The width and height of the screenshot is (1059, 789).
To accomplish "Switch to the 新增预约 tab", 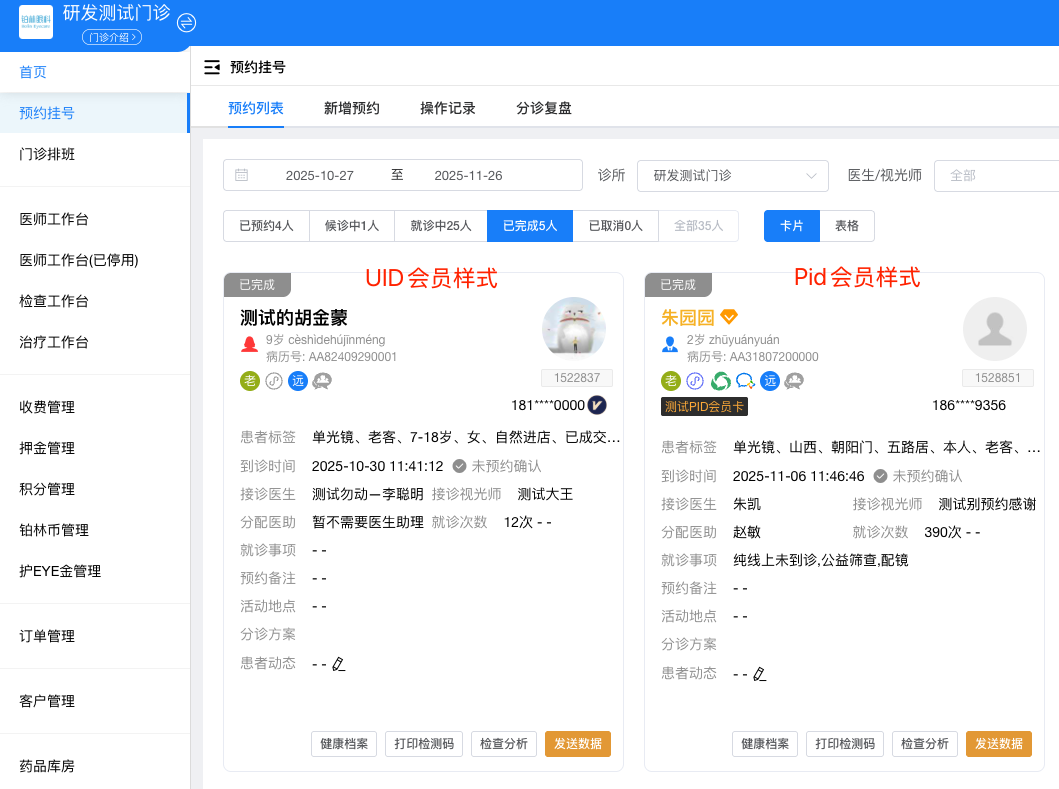I will (352, 108).
